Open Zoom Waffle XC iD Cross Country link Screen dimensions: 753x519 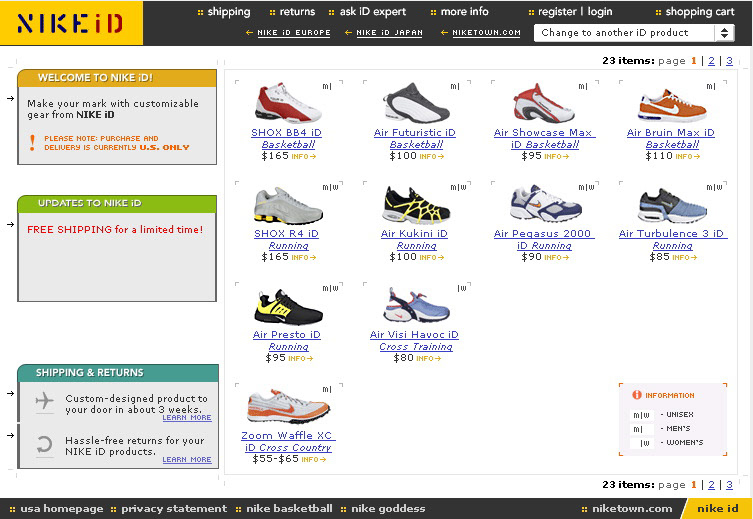[288, 441]
